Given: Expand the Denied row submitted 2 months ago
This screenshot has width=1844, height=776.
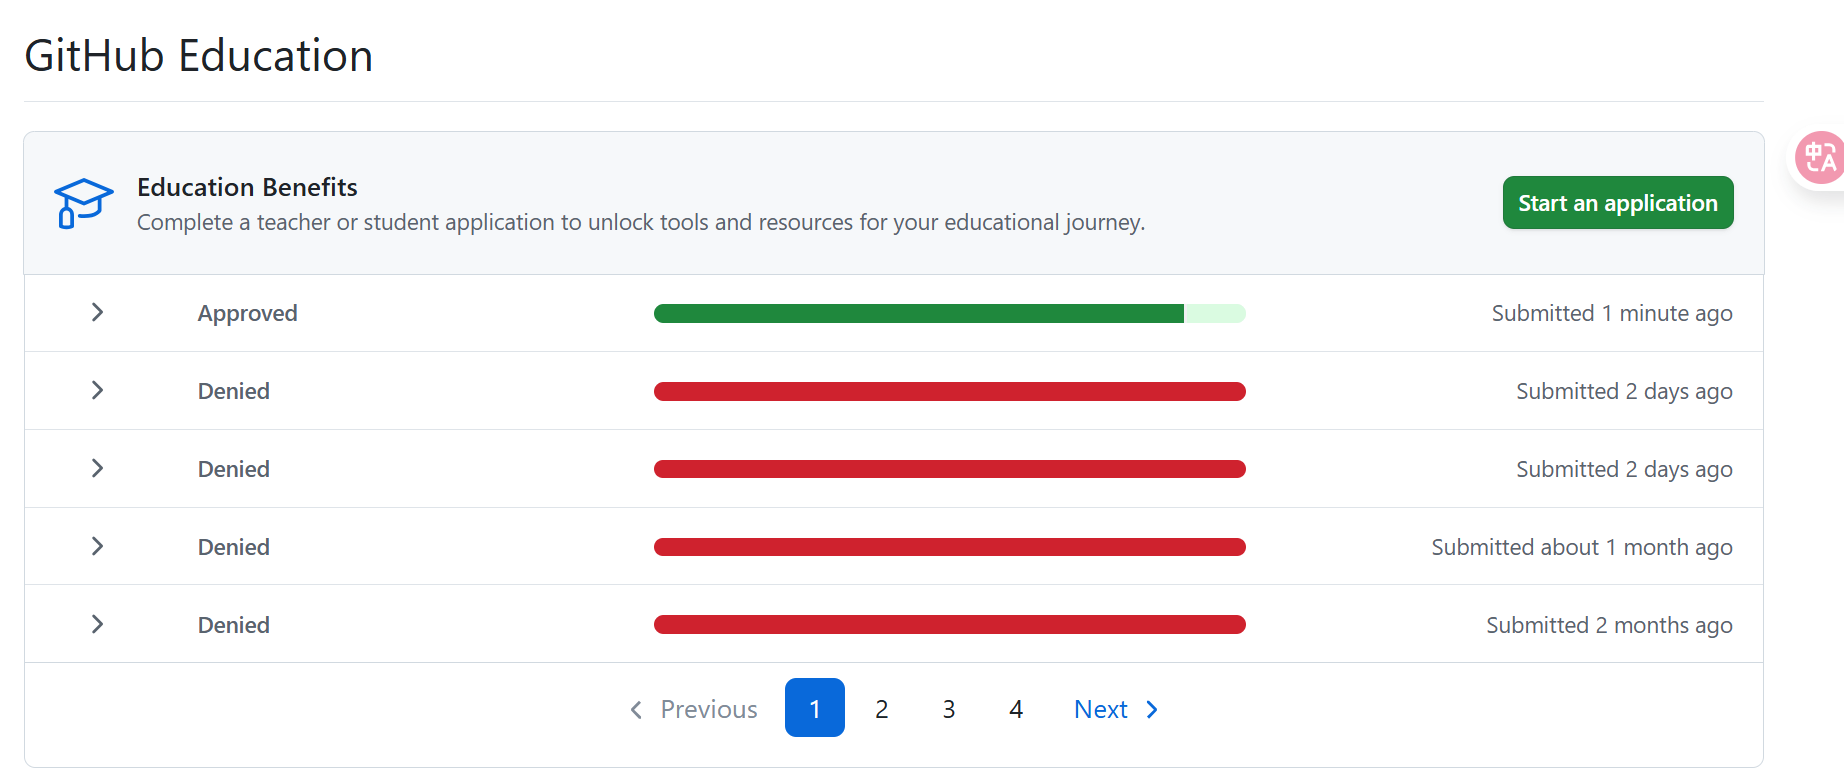Looking at the screenshot, I should point(97,624).
